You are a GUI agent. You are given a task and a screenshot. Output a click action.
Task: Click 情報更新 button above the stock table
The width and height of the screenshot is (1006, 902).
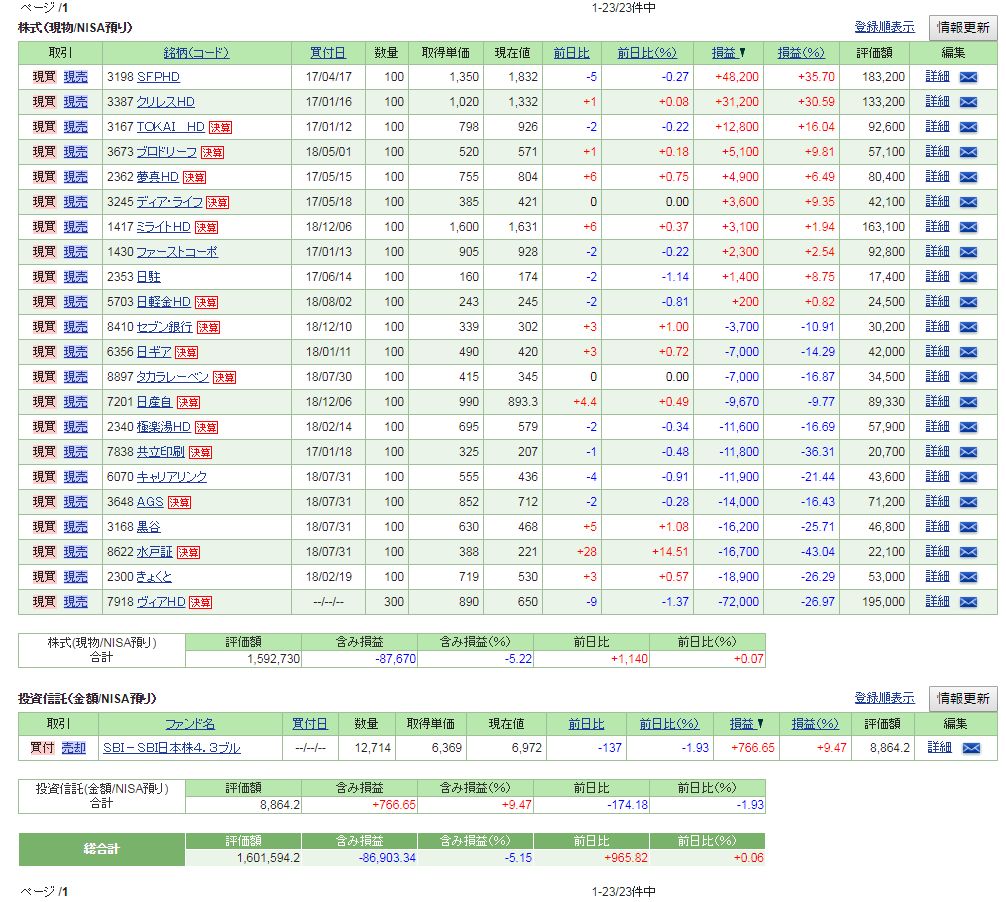tap(963, 28)
